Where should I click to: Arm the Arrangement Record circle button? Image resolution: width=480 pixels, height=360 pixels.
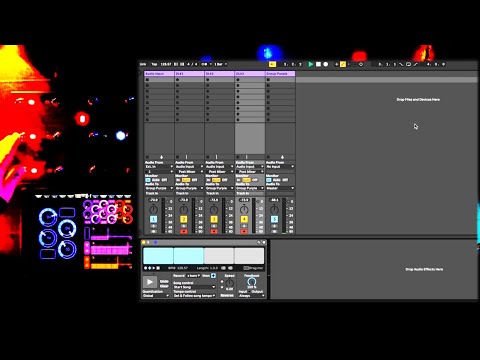(x=326, y=64)
